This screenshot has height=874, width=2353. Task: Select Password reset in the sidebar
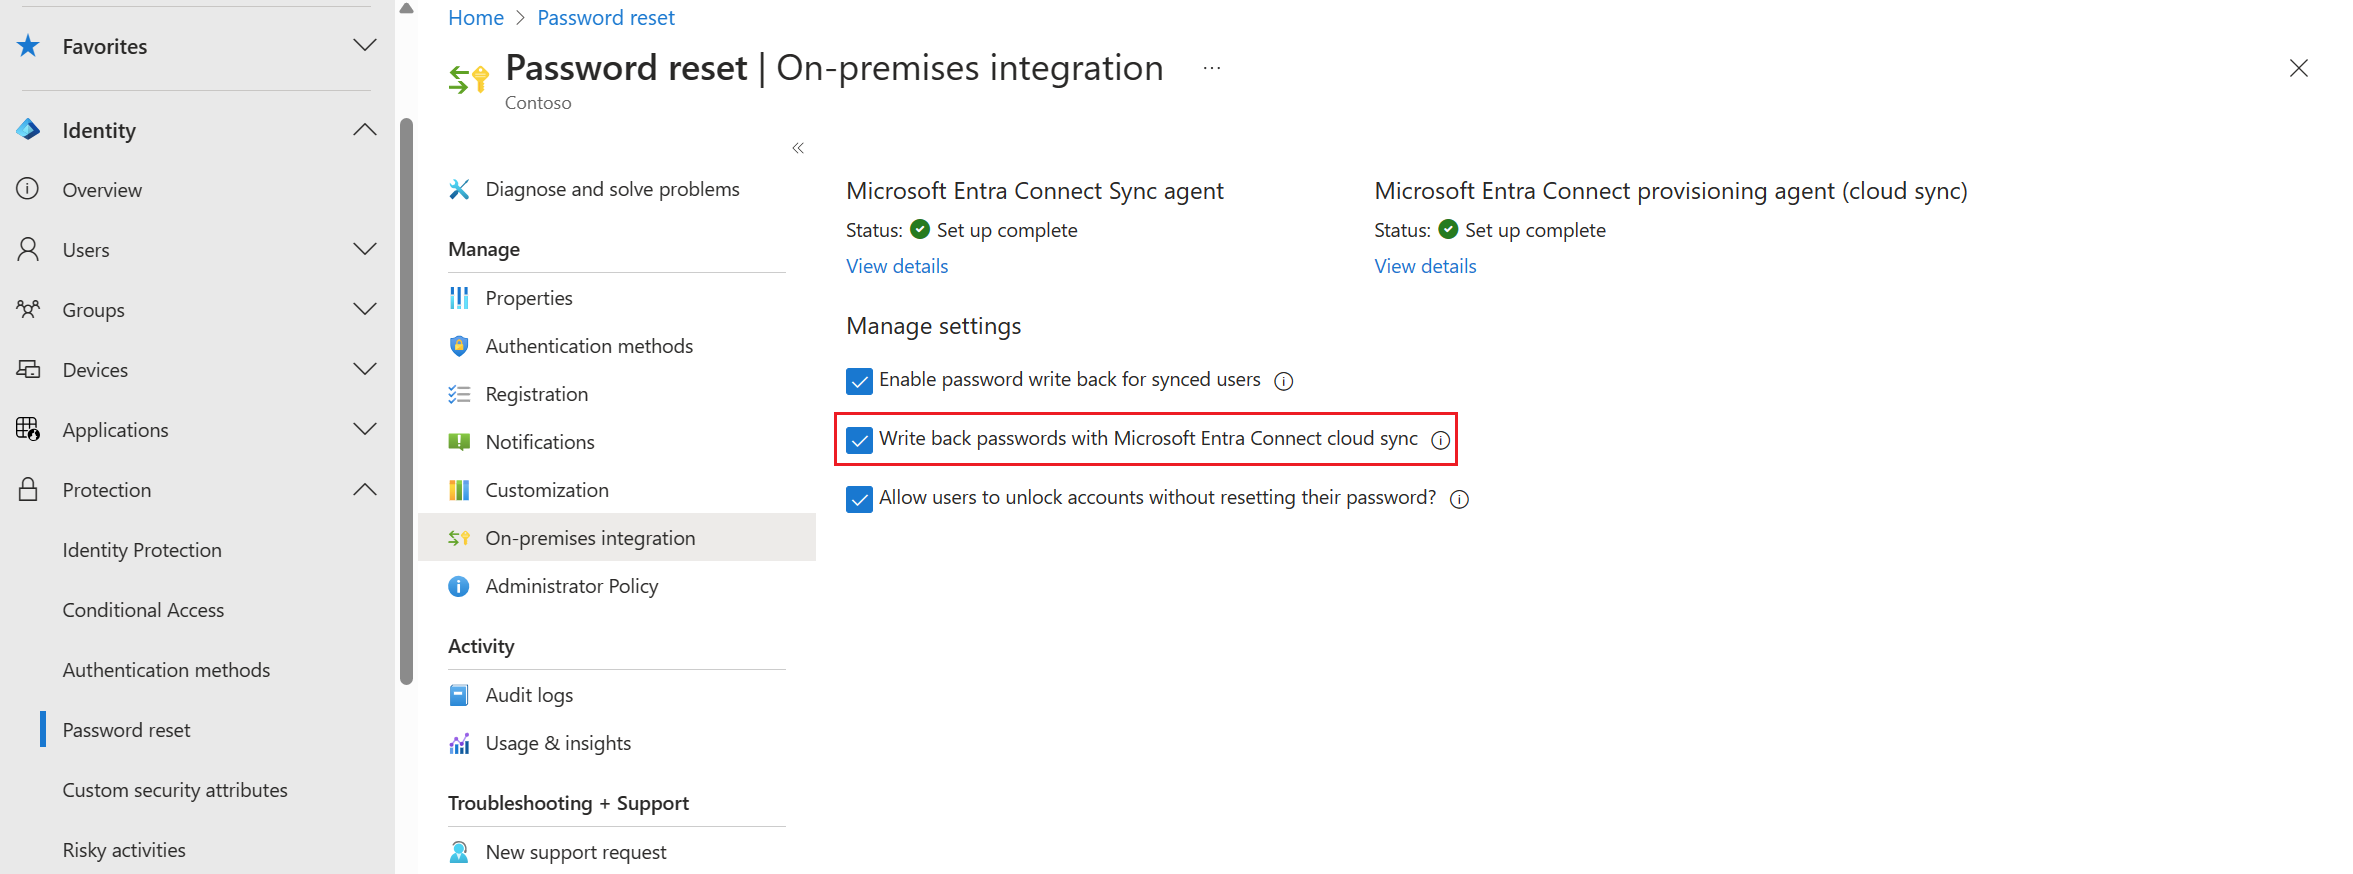point(126,729)
